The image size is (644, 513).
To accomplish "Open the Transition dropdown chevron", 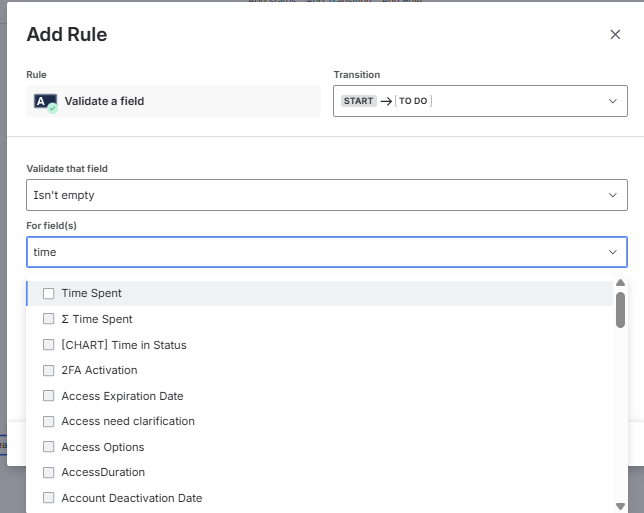I will pyautogui.click(x=613, y=101).
